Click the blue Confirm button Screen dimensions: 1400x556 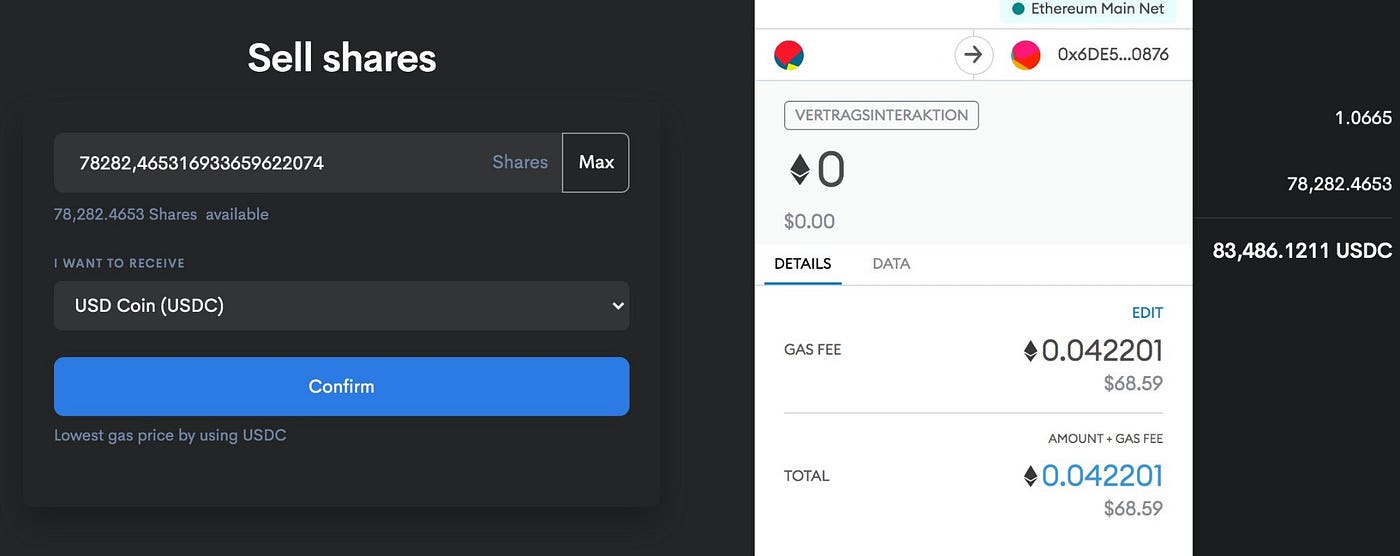341,386
